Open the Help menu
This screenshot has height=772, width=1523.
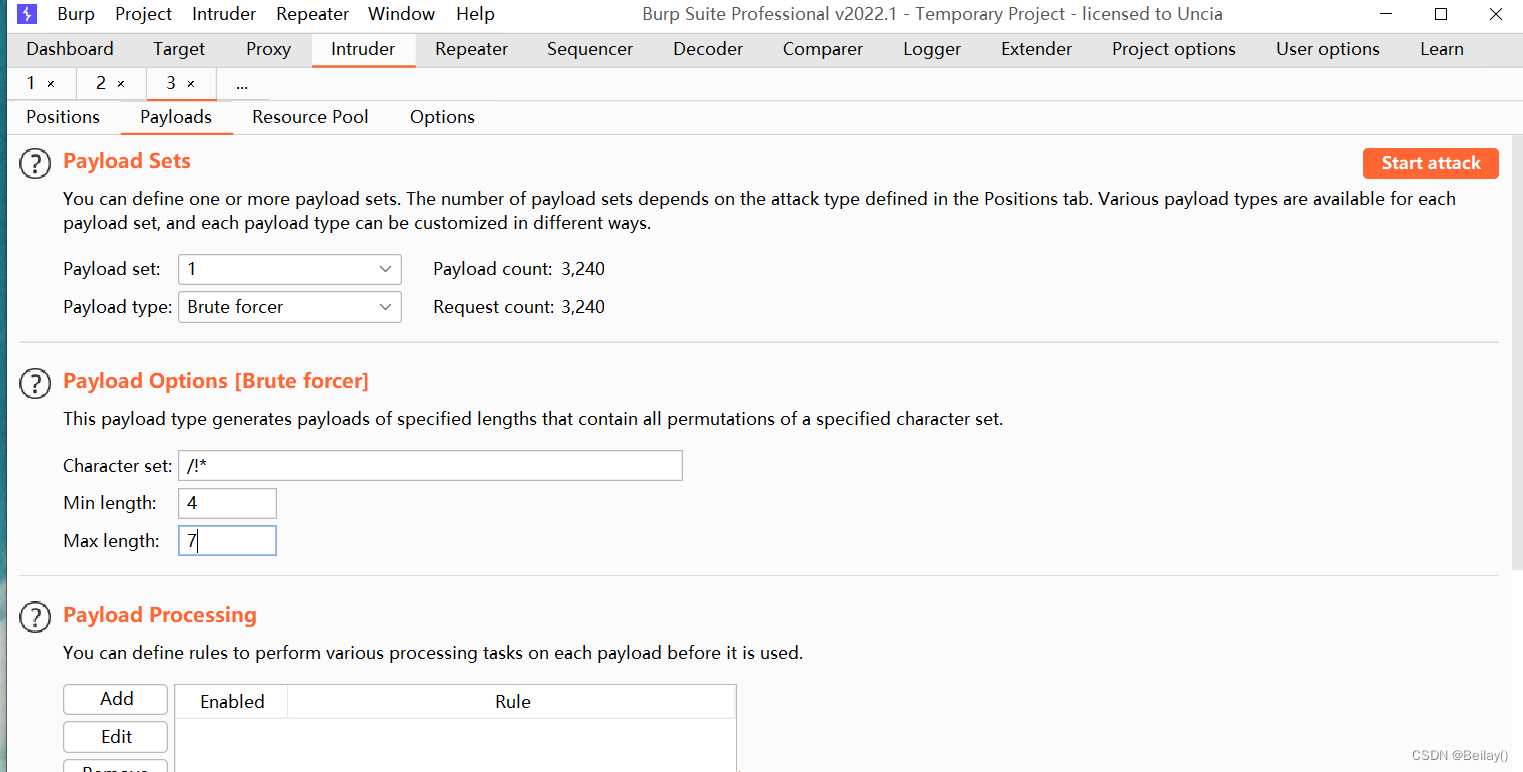coord(475,14)
